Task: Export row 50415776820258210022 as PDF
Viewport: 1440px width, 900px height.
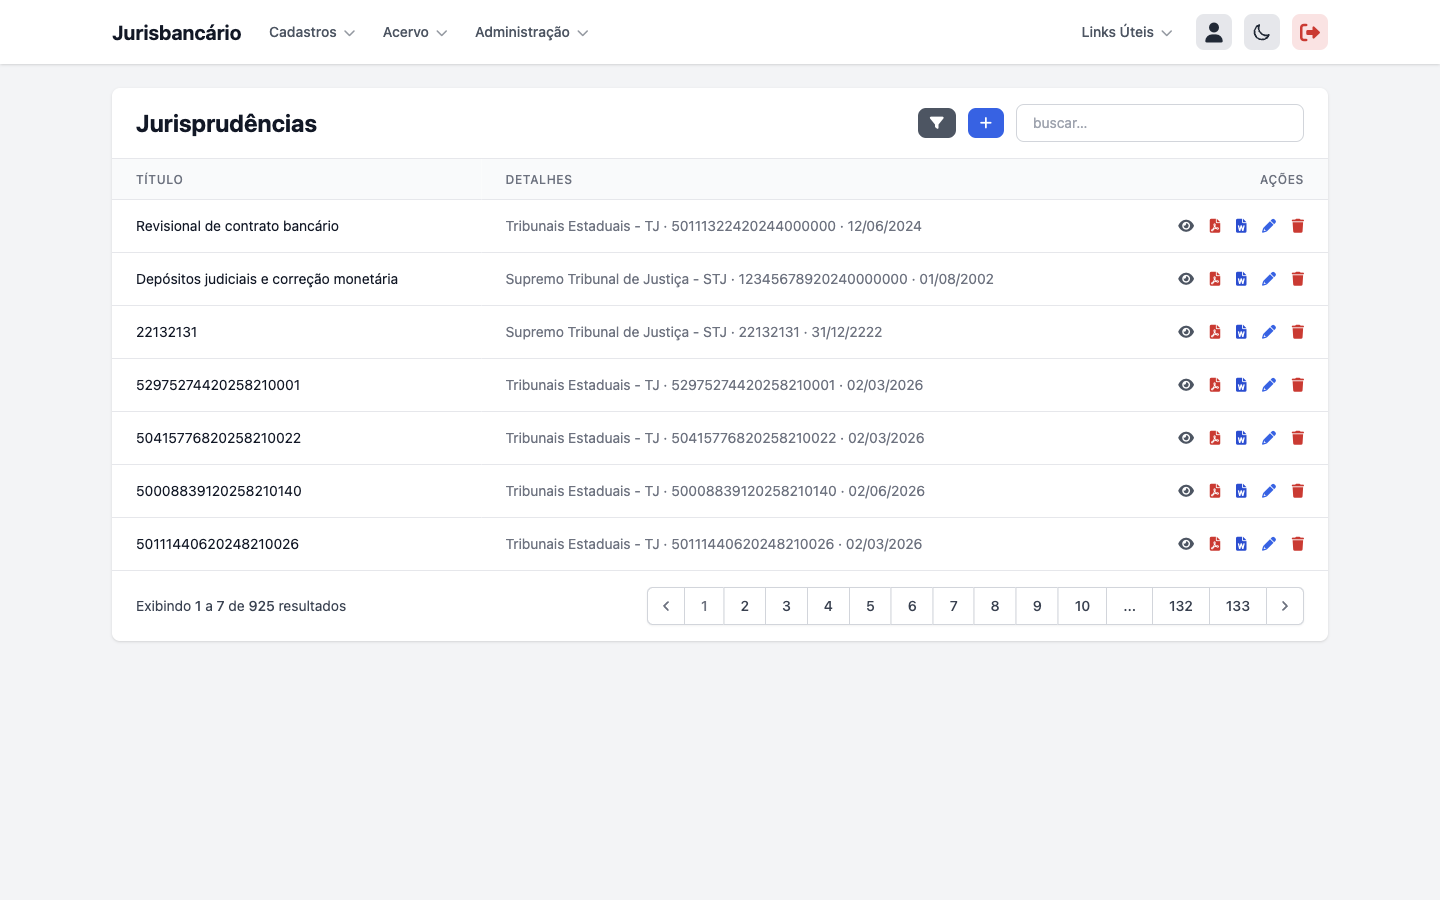Action: 1215,438
